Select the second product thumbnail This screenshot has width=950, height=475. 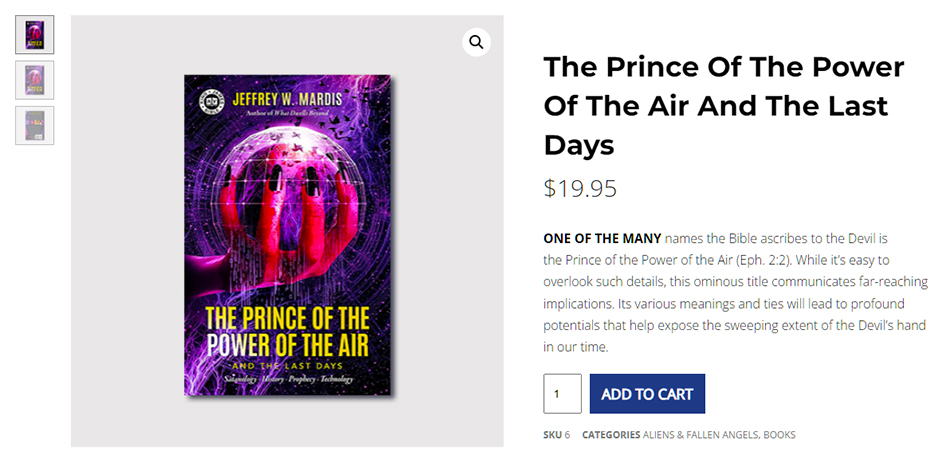coord(35,80)
